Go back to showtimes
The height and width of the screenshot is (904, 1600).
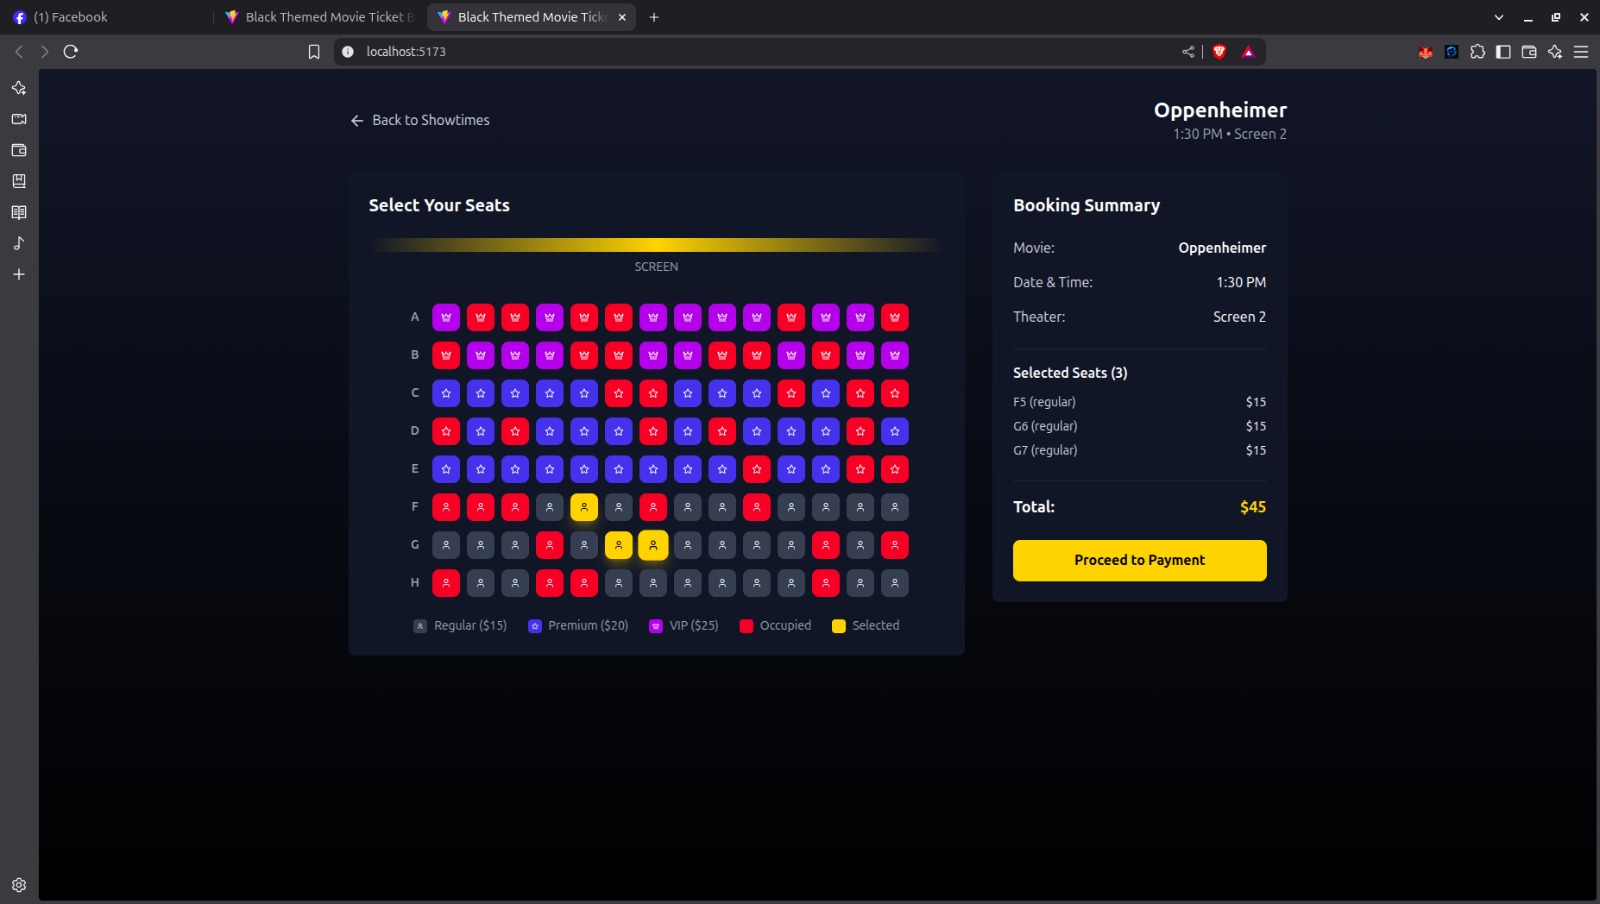point(420,120)
